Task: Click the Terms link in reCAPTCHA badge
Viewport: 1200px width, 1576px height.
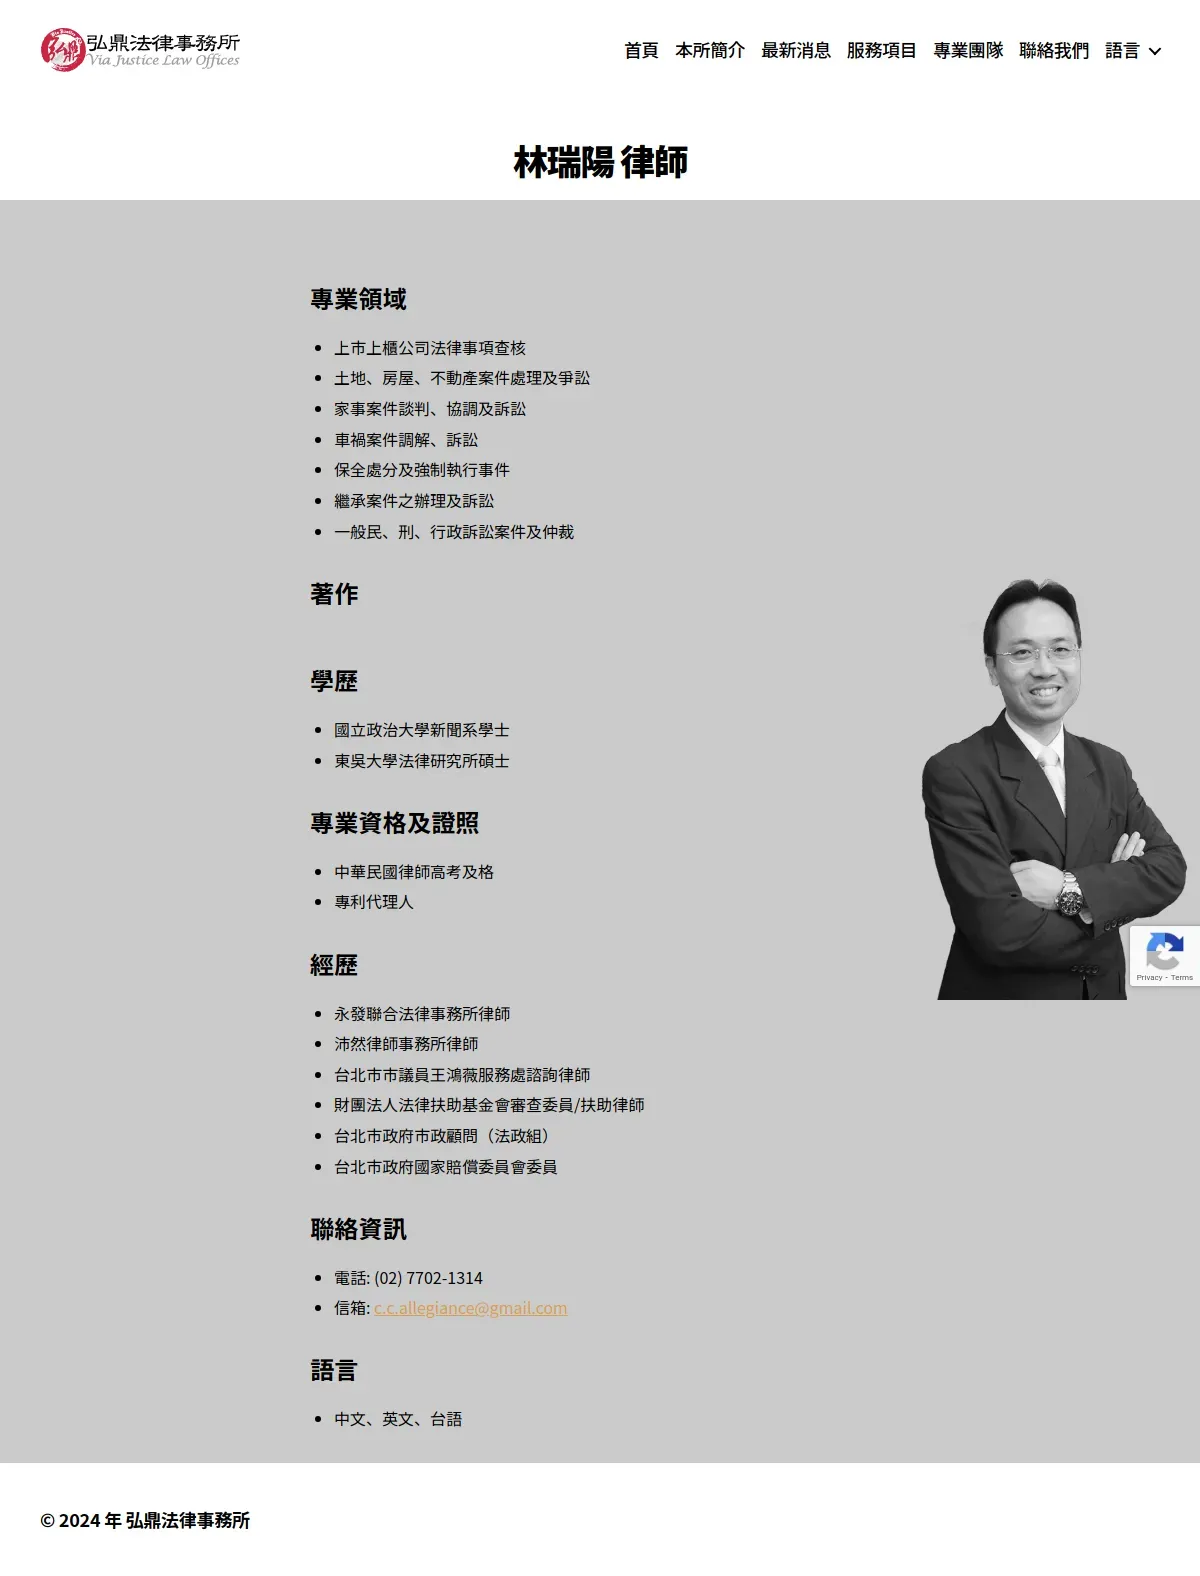Action: 1182,977
